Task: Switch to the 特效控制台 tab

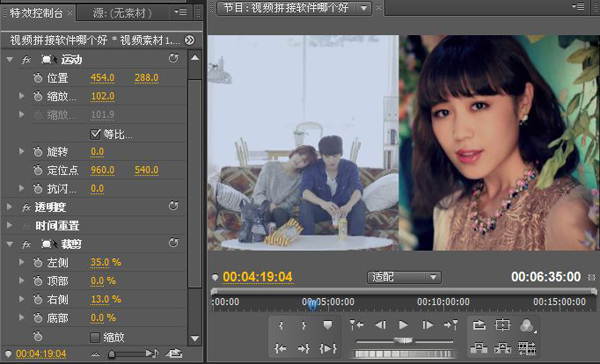Action: (x=36, y=13)
